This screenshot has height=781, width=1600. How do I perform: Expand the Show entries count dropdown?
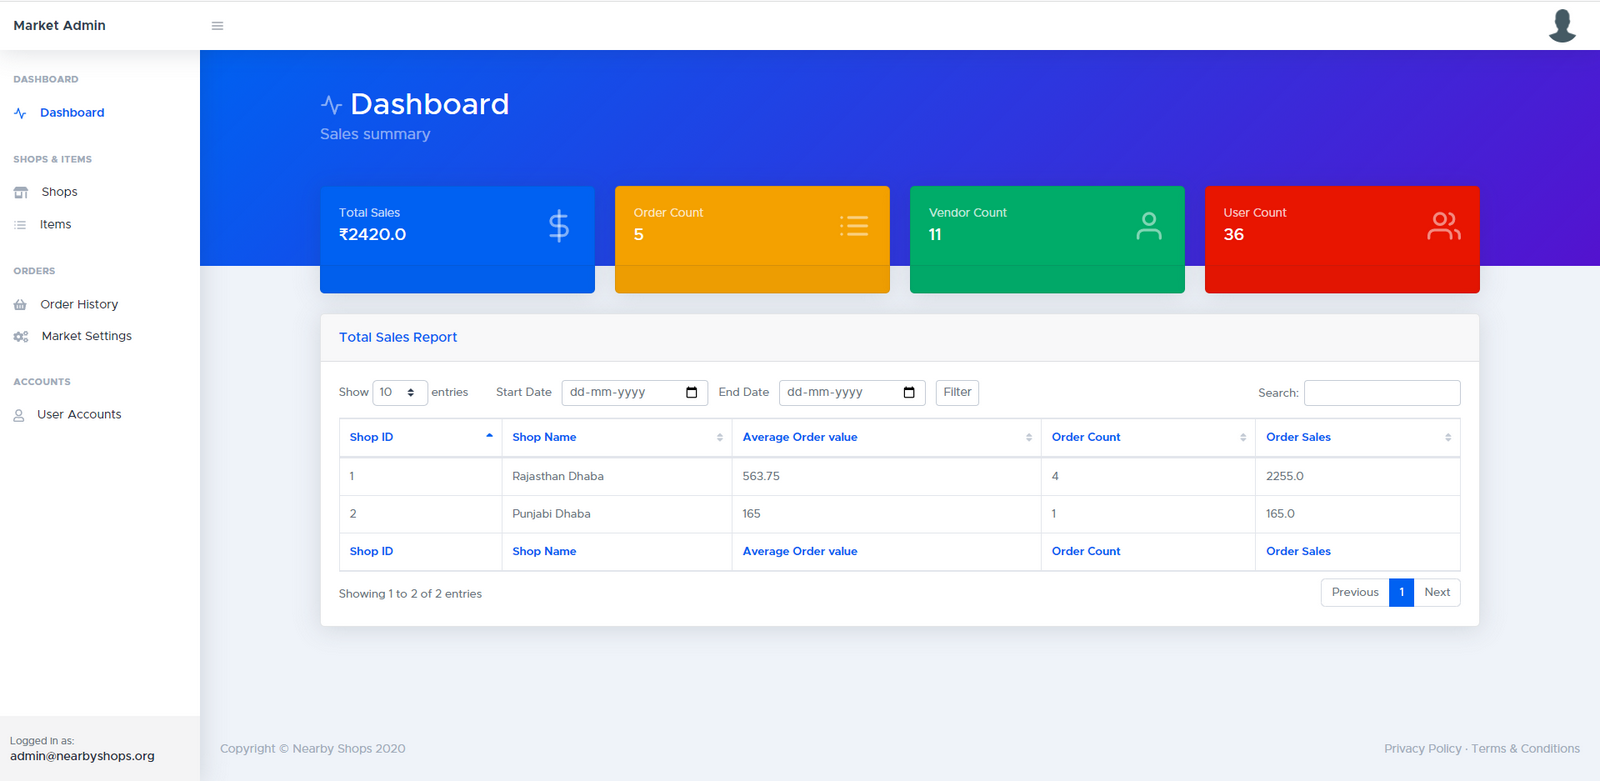(400, 393)
